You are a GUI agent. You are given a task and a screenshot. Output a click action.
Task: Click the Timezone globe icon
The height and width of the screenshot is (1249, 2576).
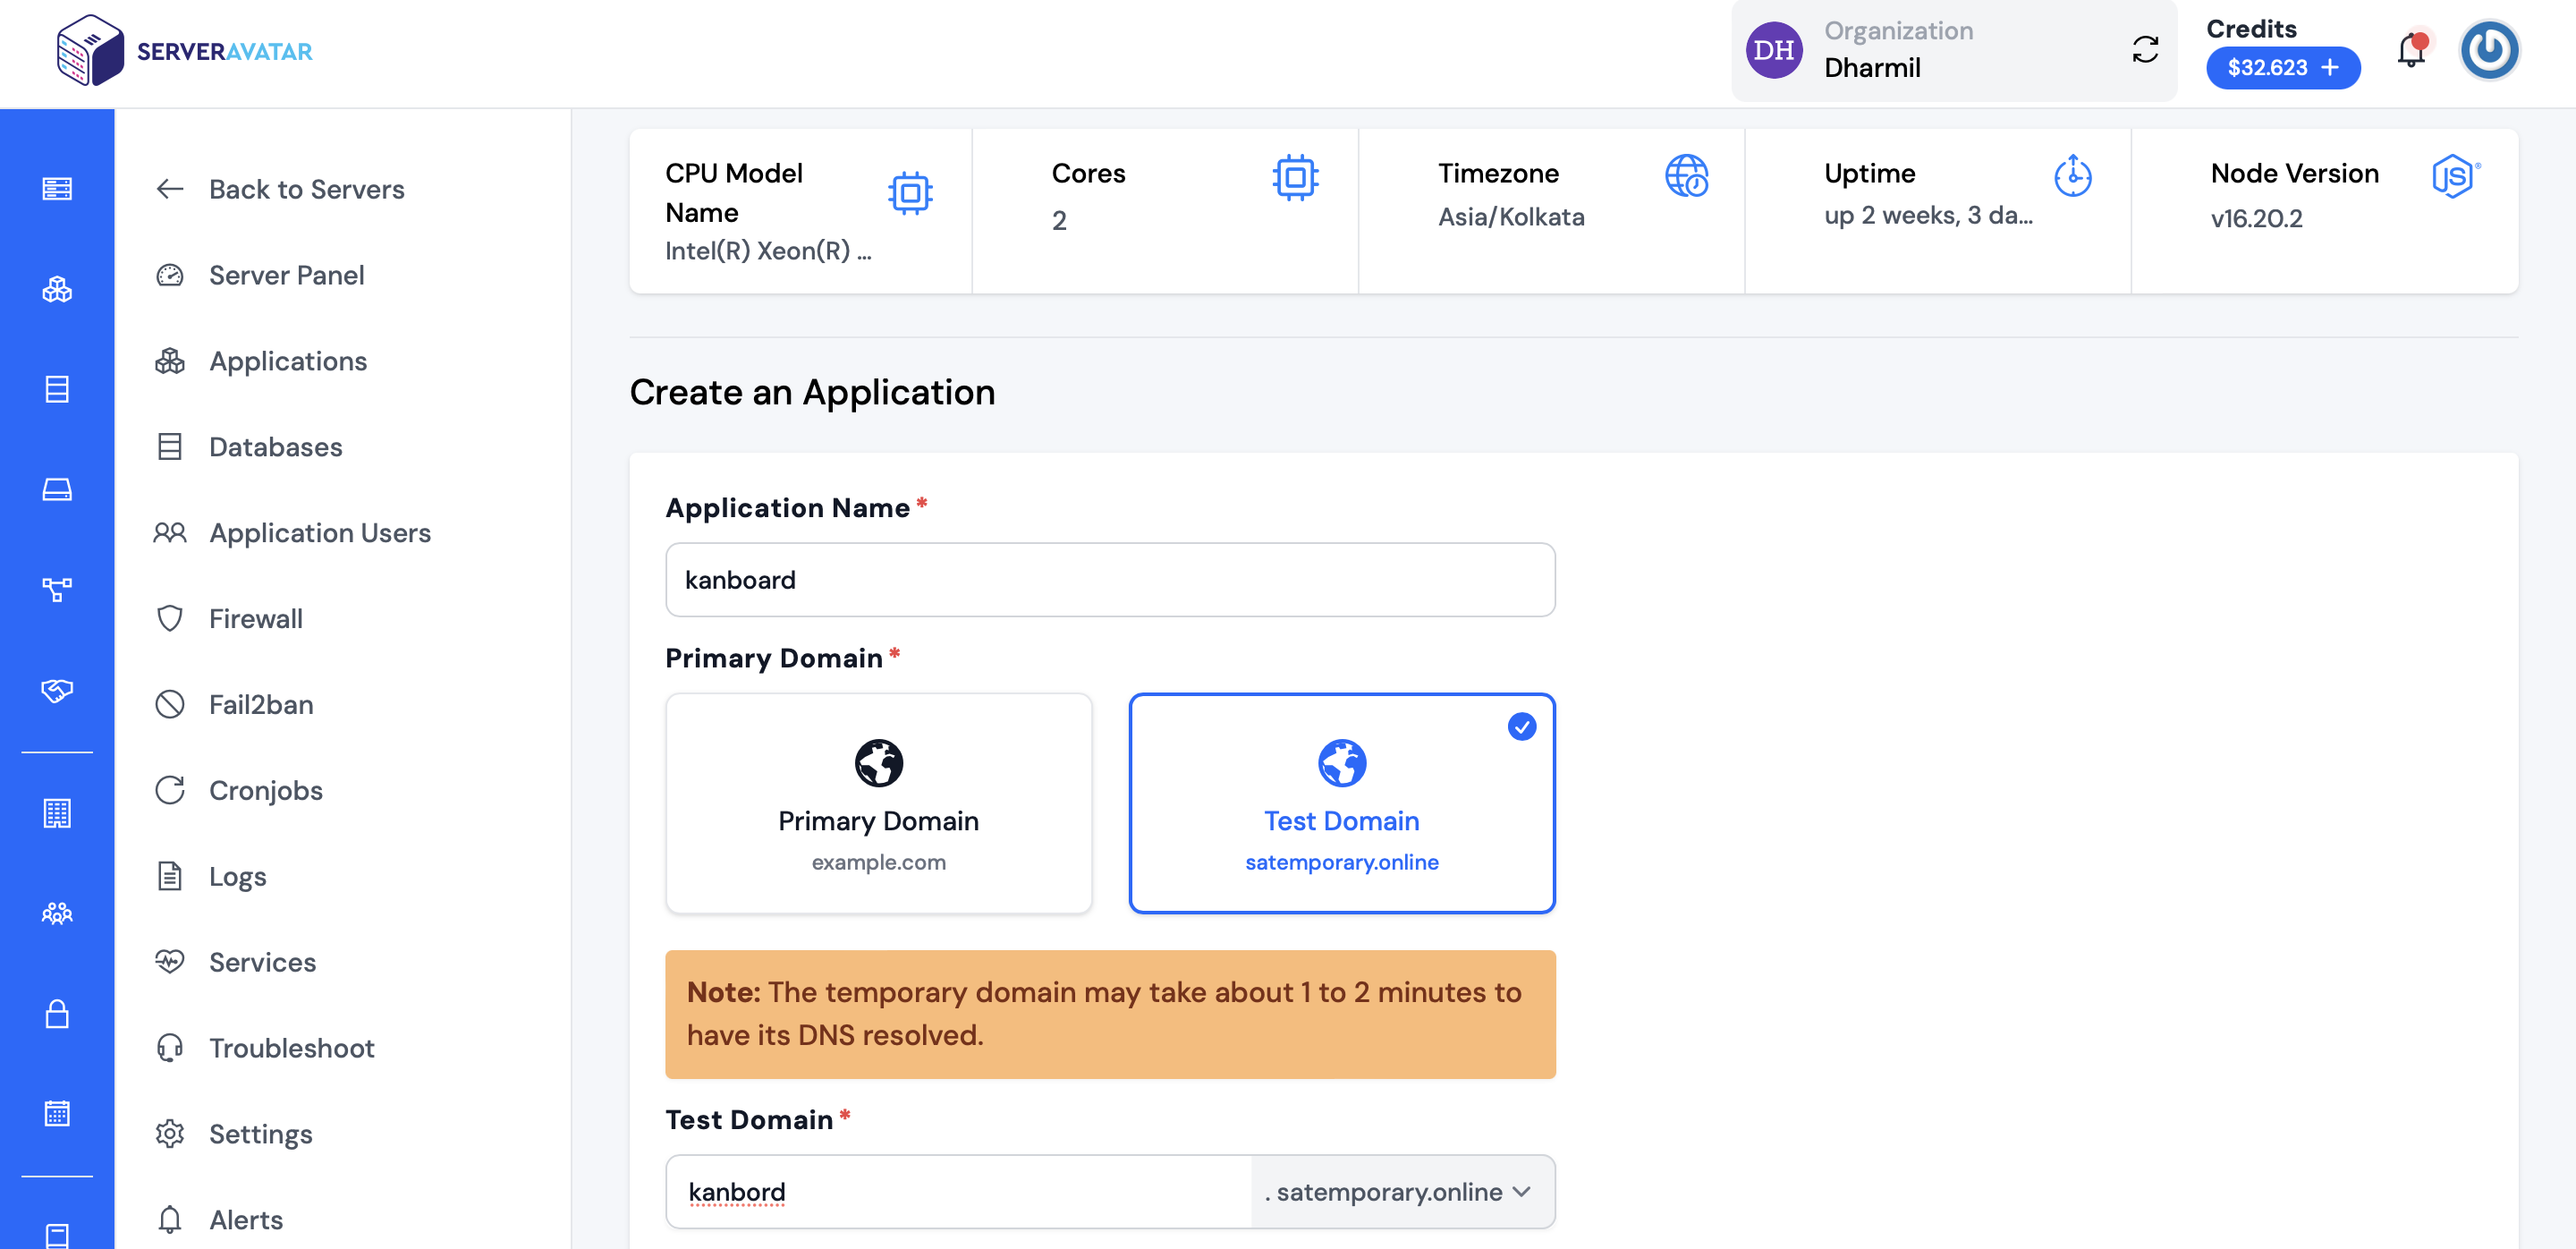coord(1686,176)
